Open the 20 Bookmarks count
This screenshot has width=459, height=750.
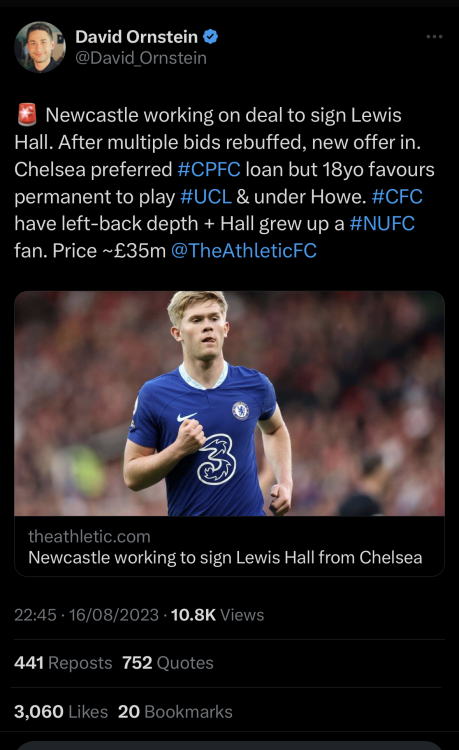175,712
